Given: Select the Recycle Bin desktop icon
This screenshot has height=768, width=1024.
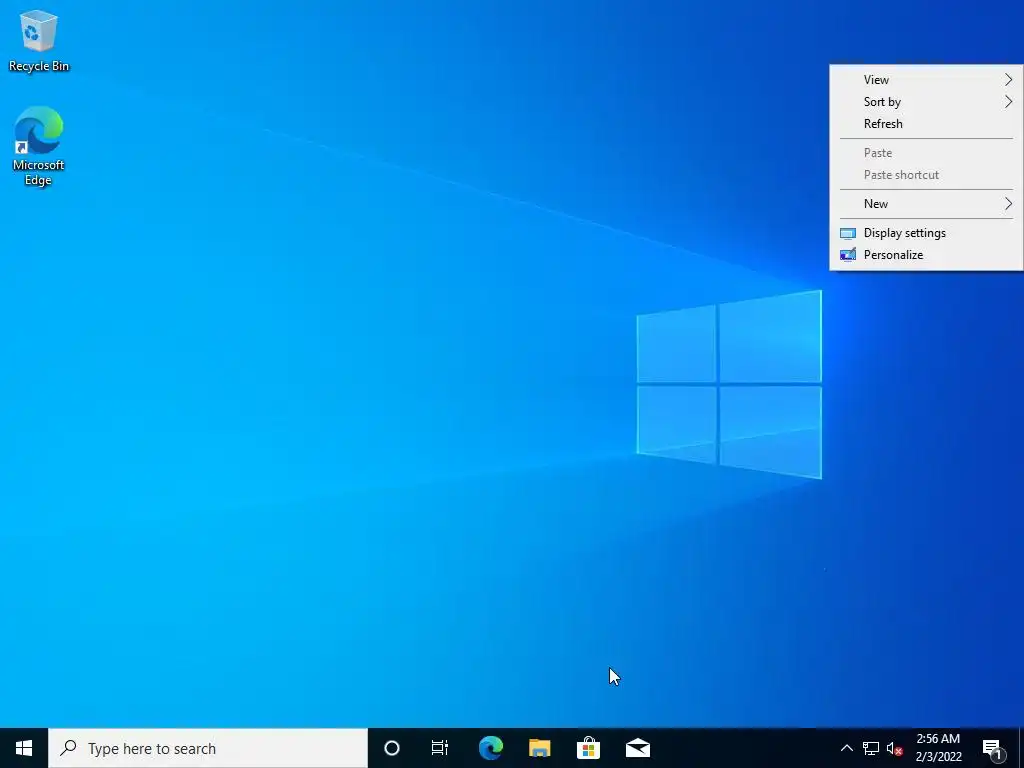Looking at the screenshot, I should 39,40.
